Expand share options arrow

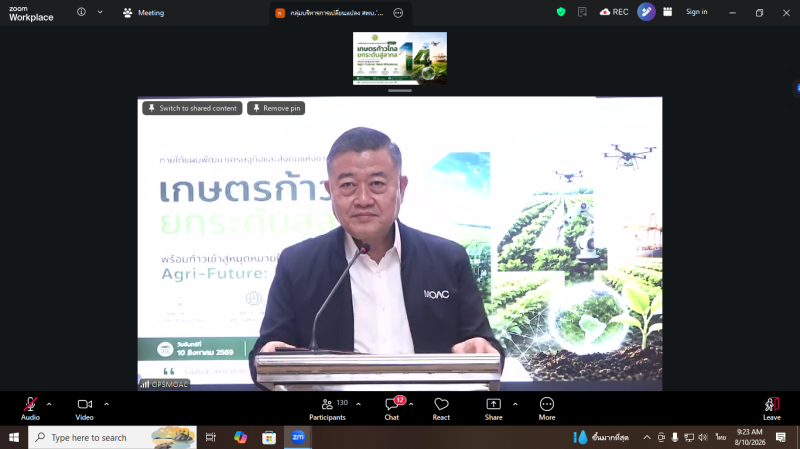click(x=515, y=404)
